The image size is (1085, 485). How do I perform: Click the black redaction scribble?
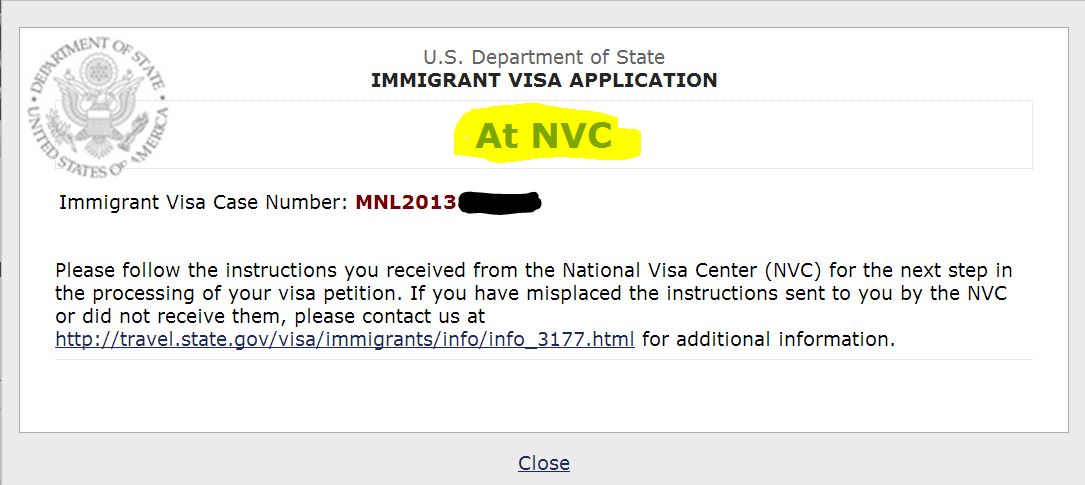tap(499, 203)
